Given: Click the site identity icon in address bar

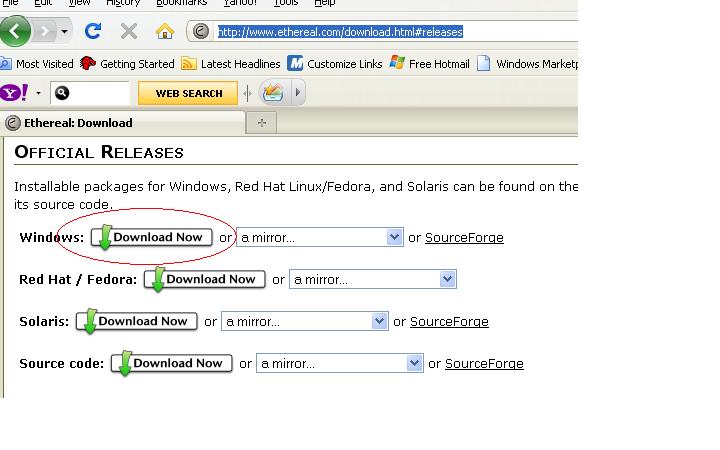Looking at the screenshot, I should pyautogui.click(x=201, y=31).
